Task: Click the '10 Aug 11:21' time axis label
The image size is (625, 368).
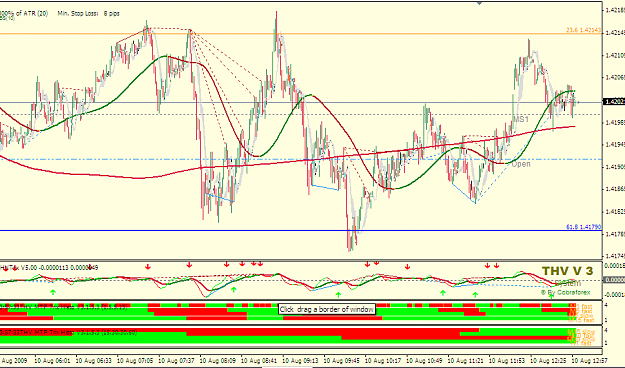Action: click(x=467, y=361)
